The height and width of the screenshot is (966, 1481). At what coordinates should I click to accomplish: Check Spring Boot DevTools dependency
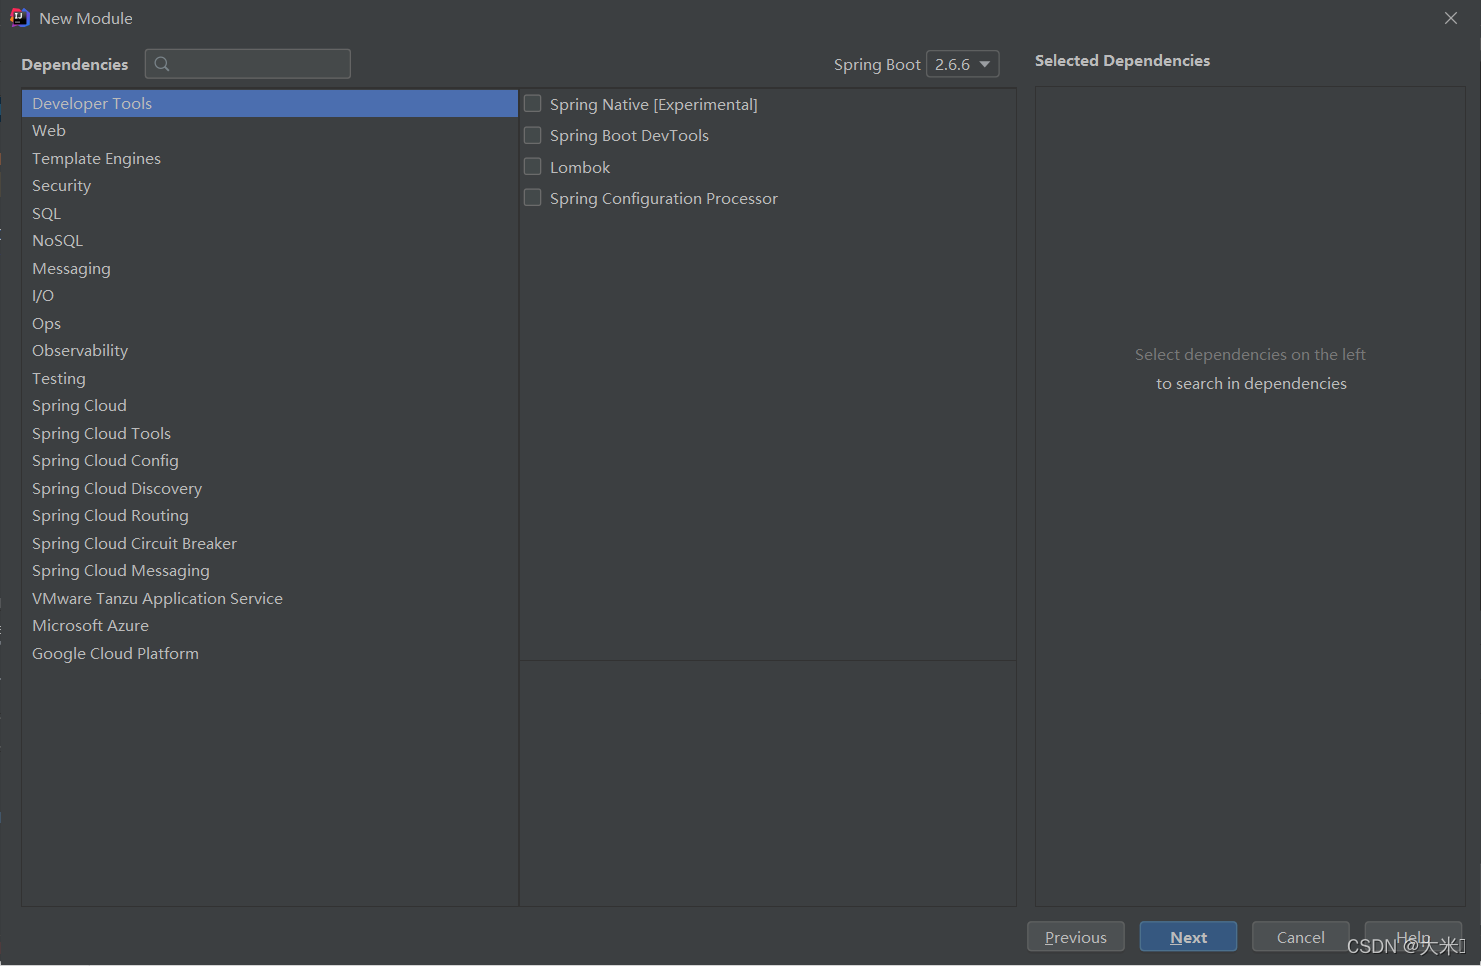533,135
